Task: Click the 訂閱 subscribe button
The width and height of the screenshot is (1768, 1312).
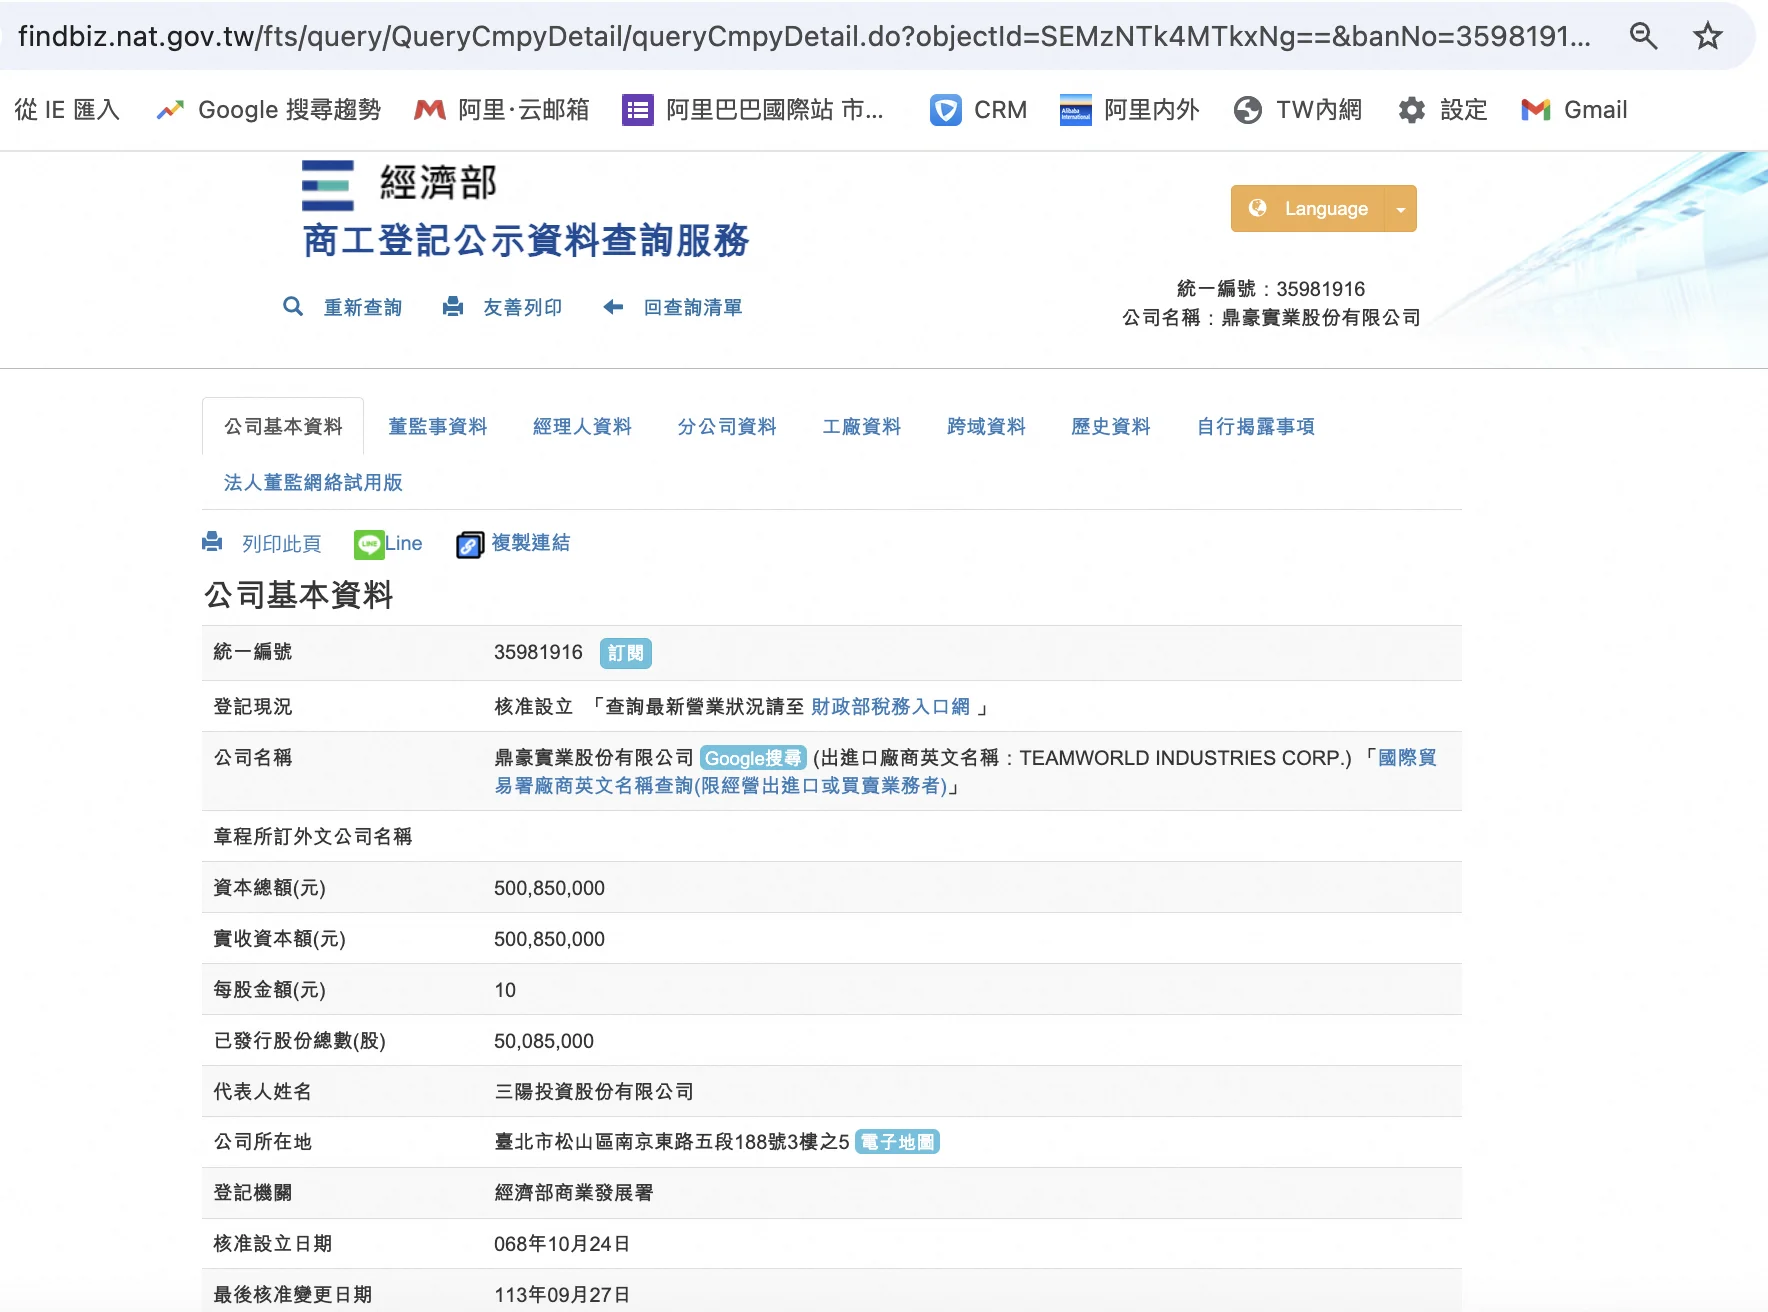Action: pyautogui.click(x=626, y=653)
